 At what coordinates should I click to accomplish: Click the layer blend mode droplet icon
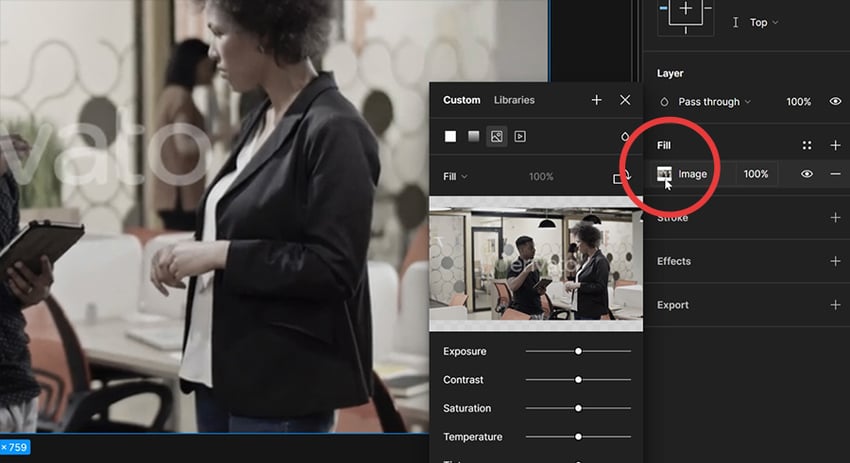[664, 102]
